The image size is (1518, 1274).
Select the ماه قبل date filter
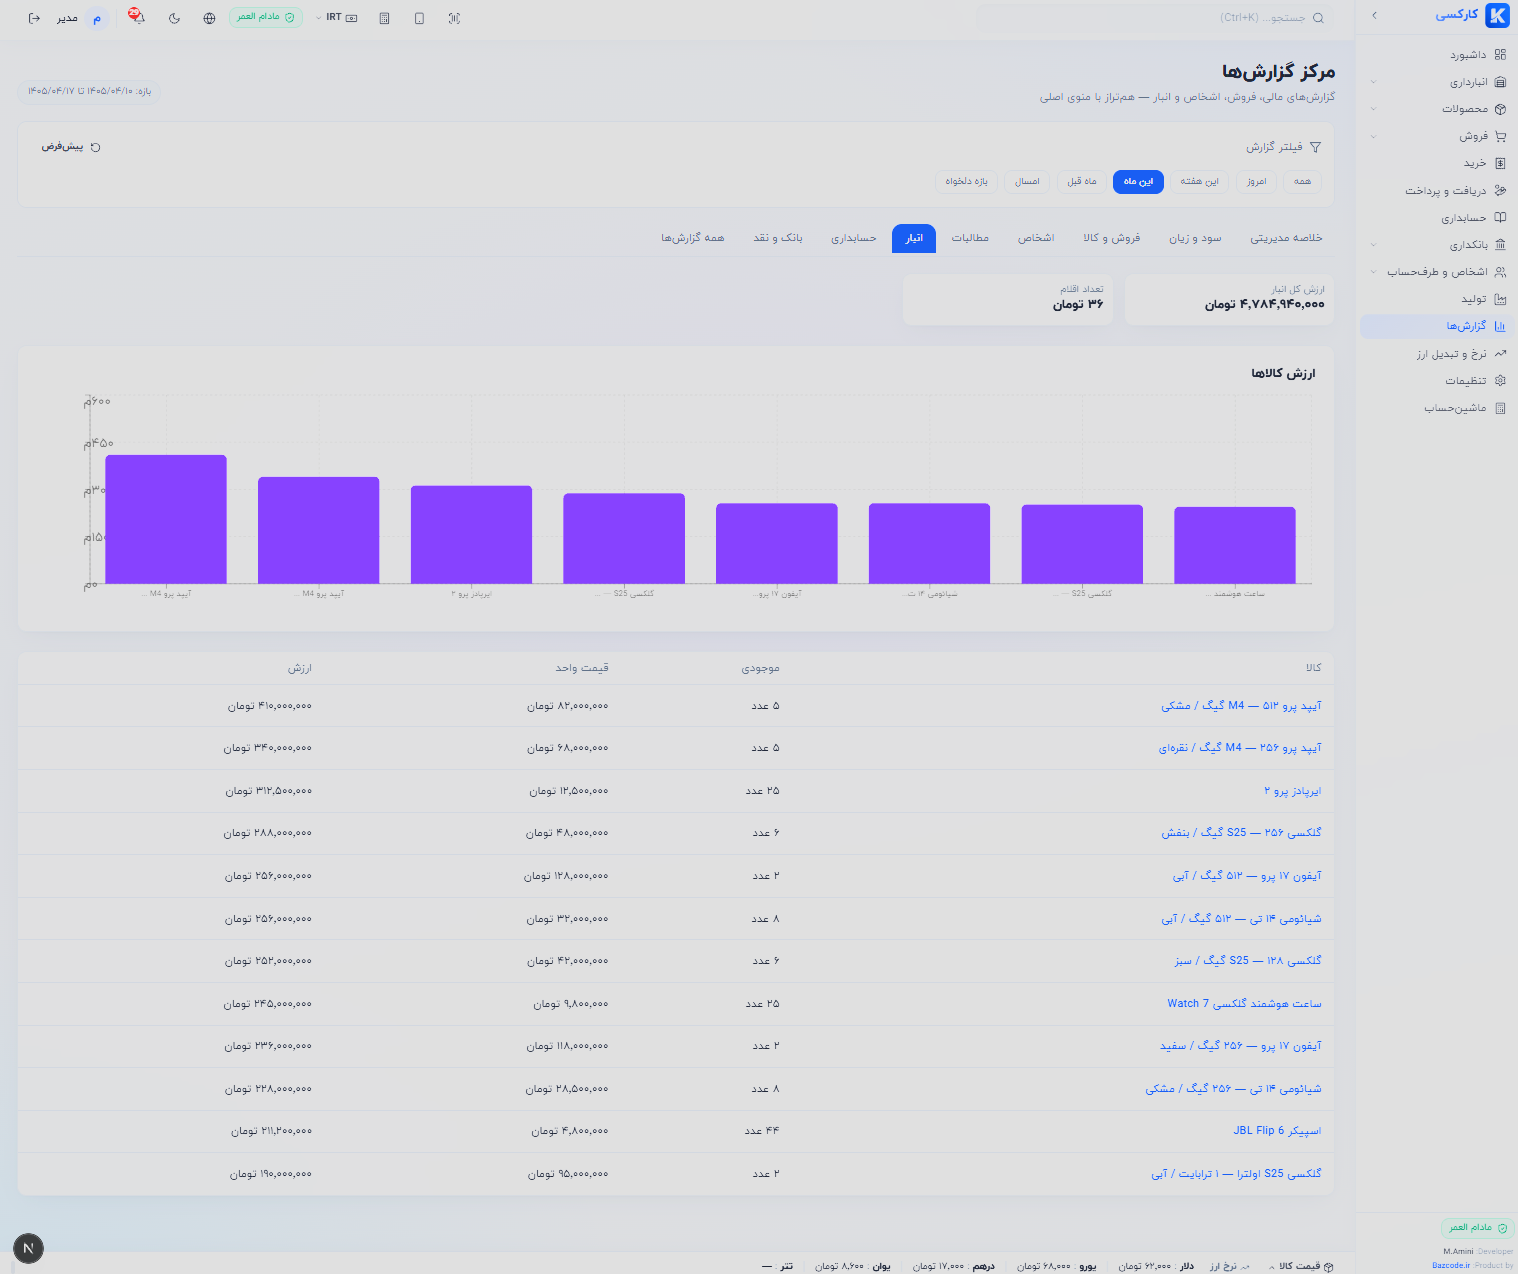tap(1081, 181)
